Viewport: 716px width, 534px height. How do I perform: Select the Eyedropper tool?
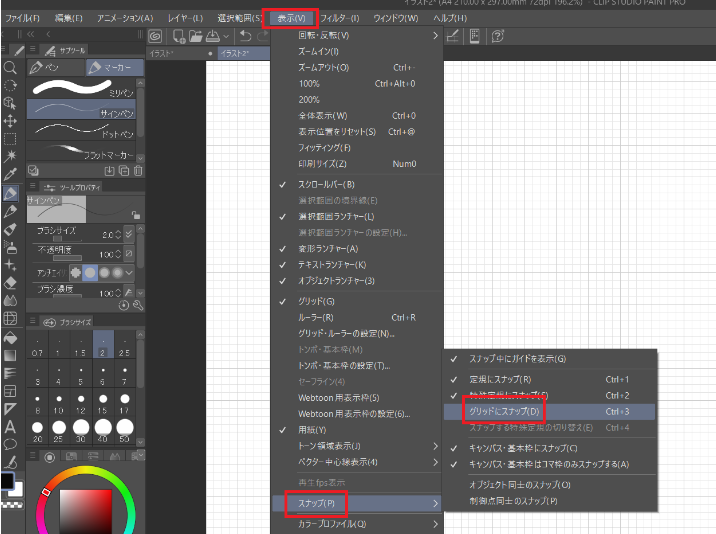coord(10,174)
